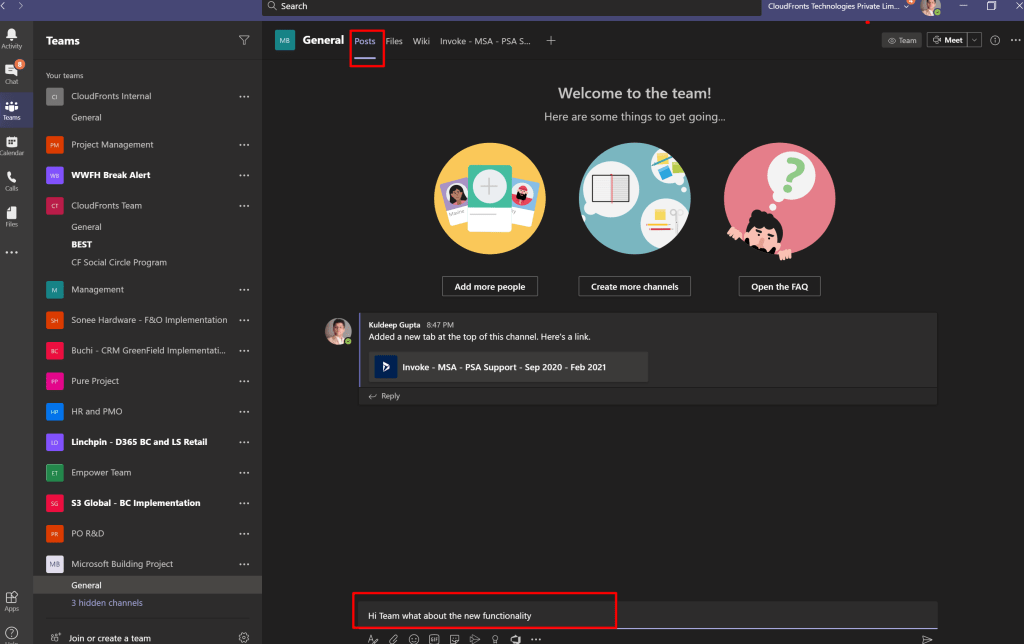
Task: Insert an emoji into the message
Action: [413, 638]
